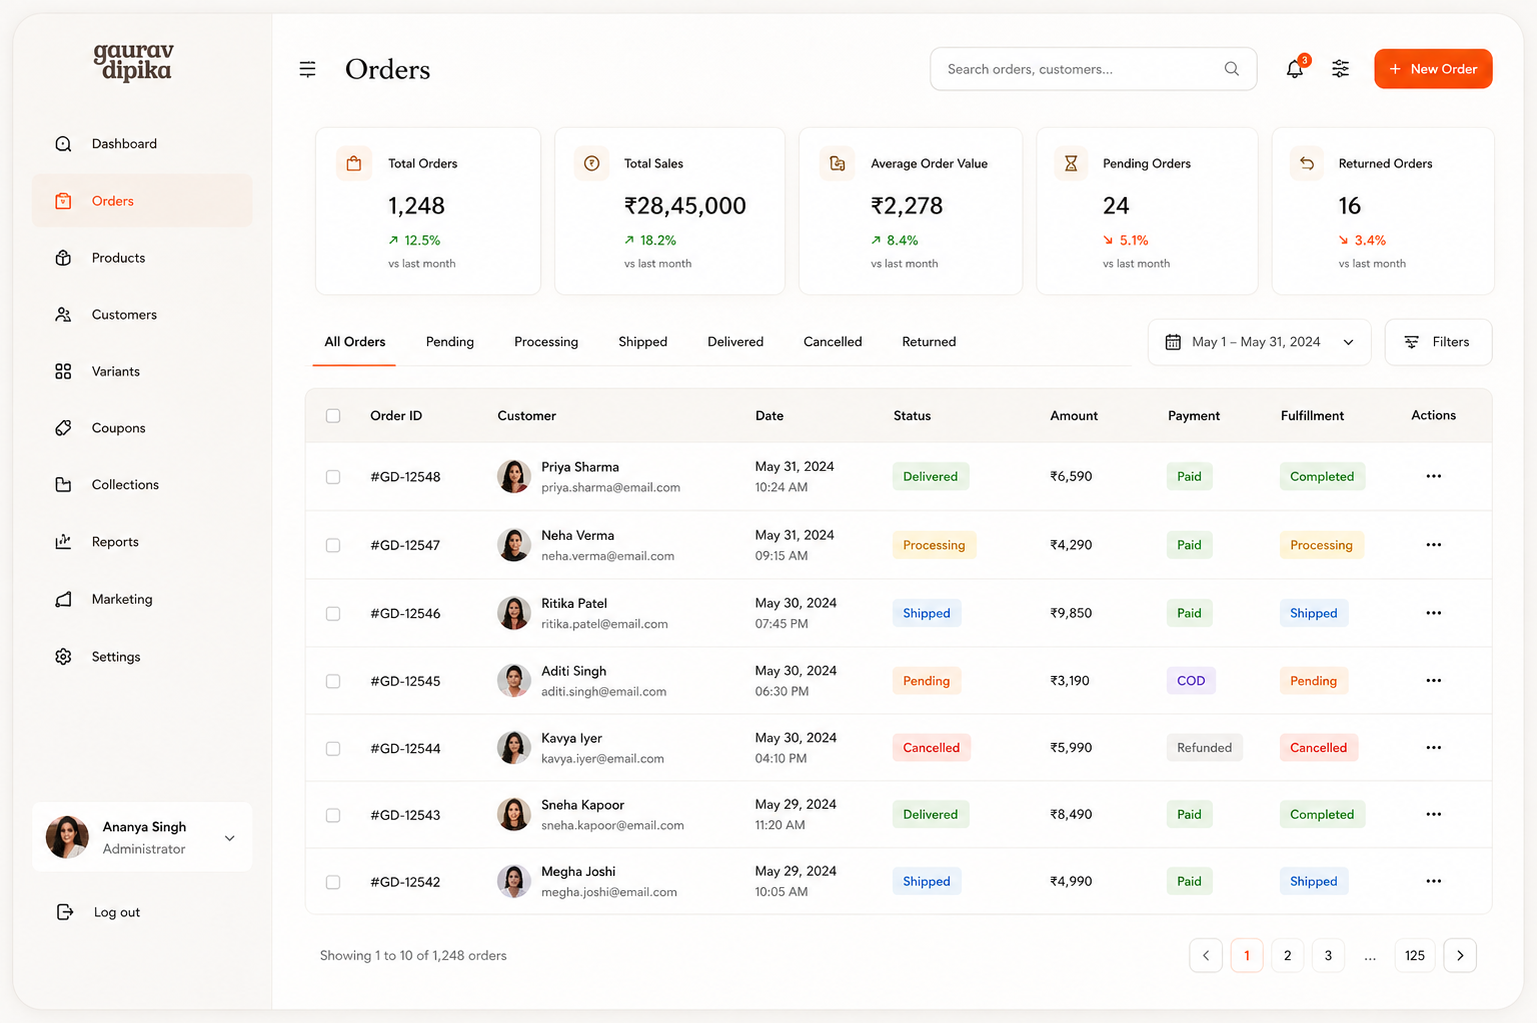Click the Products box icon
The width and height of the screenshot is (1537, 1023).
coord(63,258)
